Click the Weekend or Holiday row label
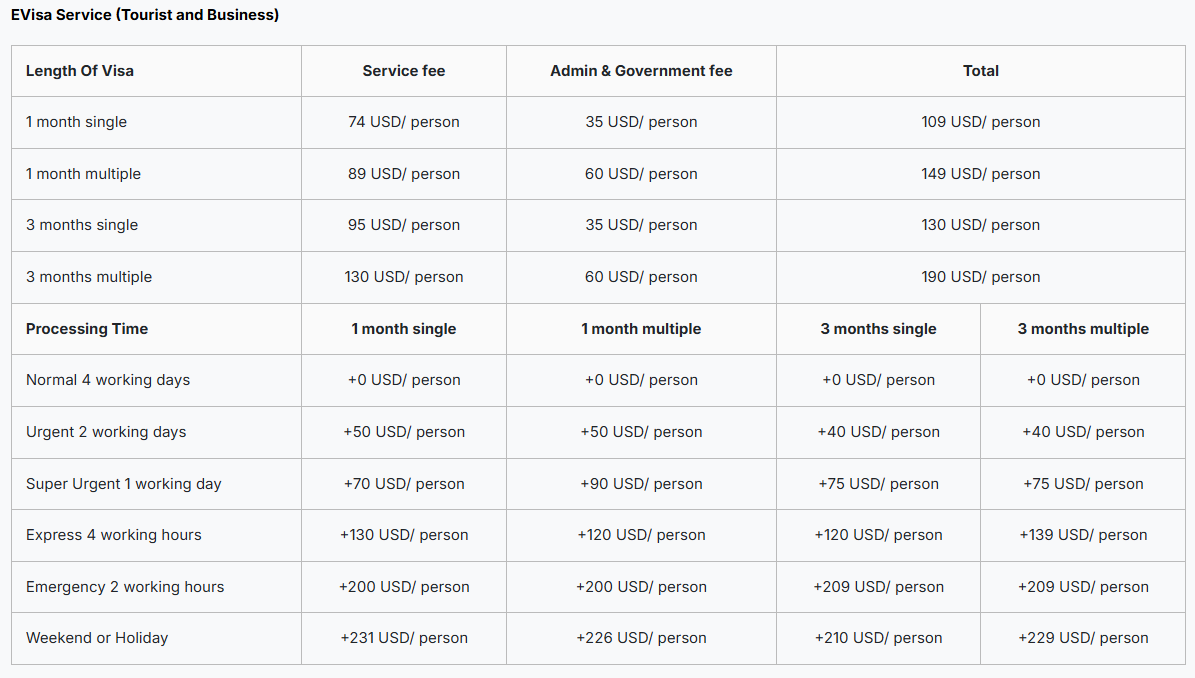This screenshot has width=1195, height=678. [x=97, y=638]
